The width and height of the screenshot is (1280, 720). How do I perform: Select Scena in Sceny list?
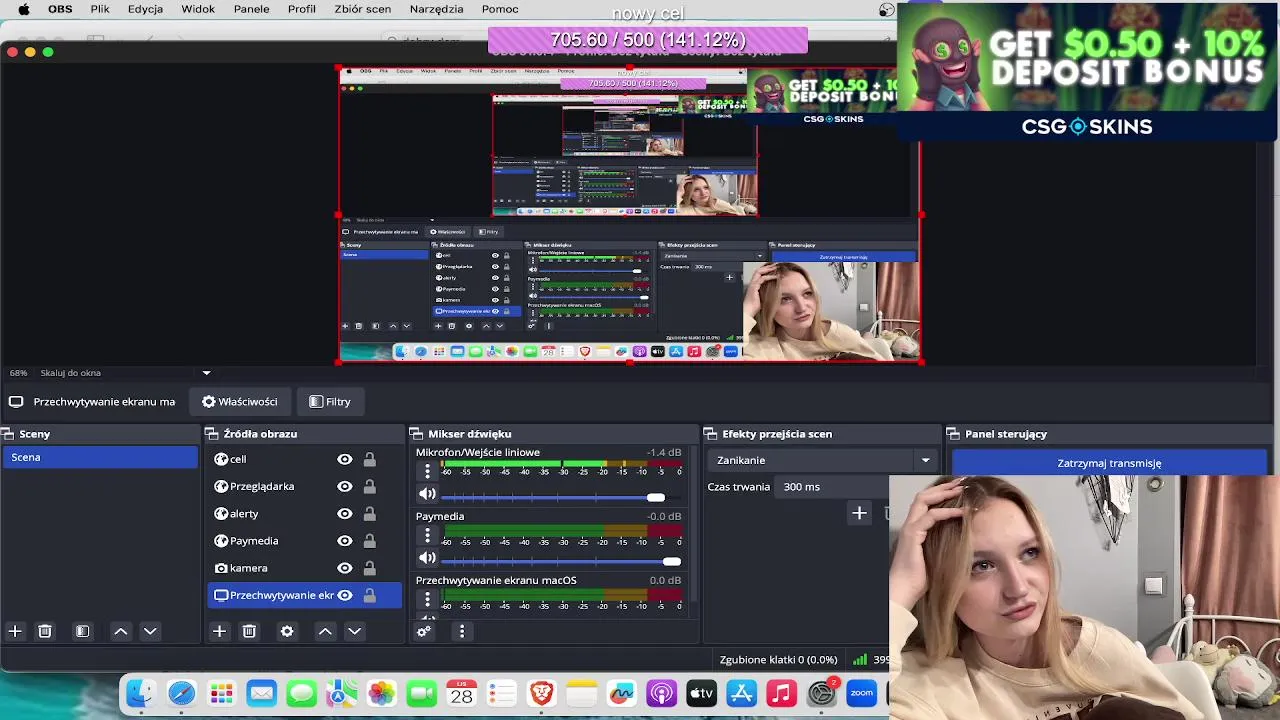click(100, 457)
